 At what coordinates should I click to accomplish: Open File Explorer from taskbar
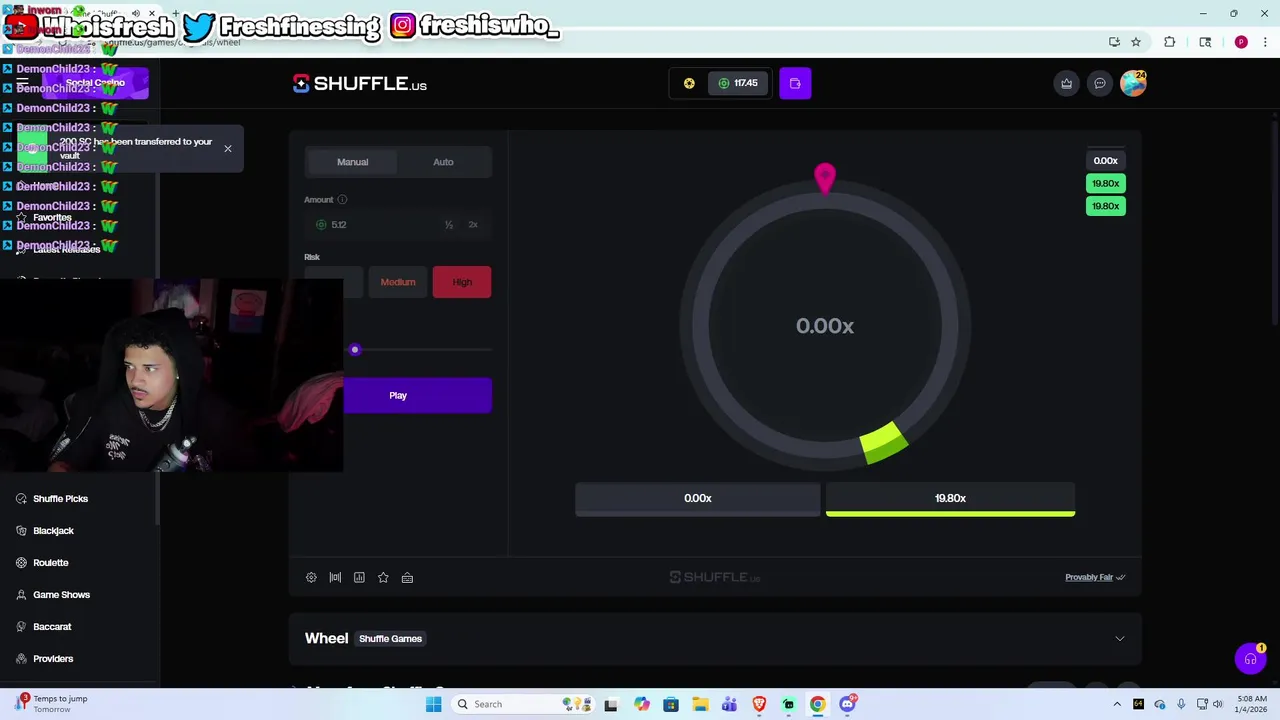pyautogui.click(x=700, y=704)
